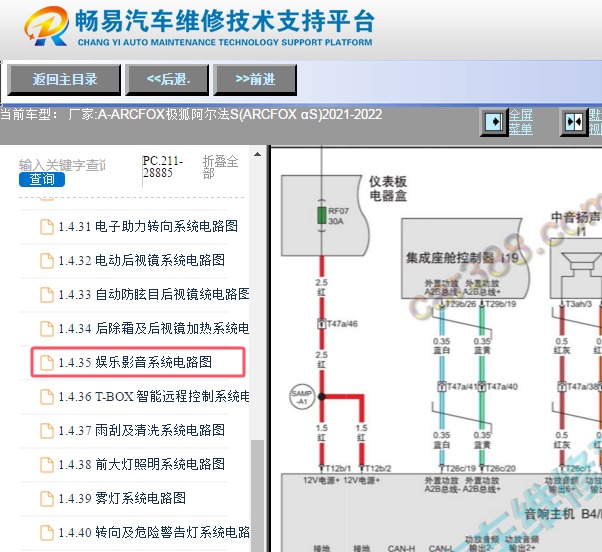Click the sidebar scrollbar thumb
Screen dimensions: 602x552
(x=257, y=496)
